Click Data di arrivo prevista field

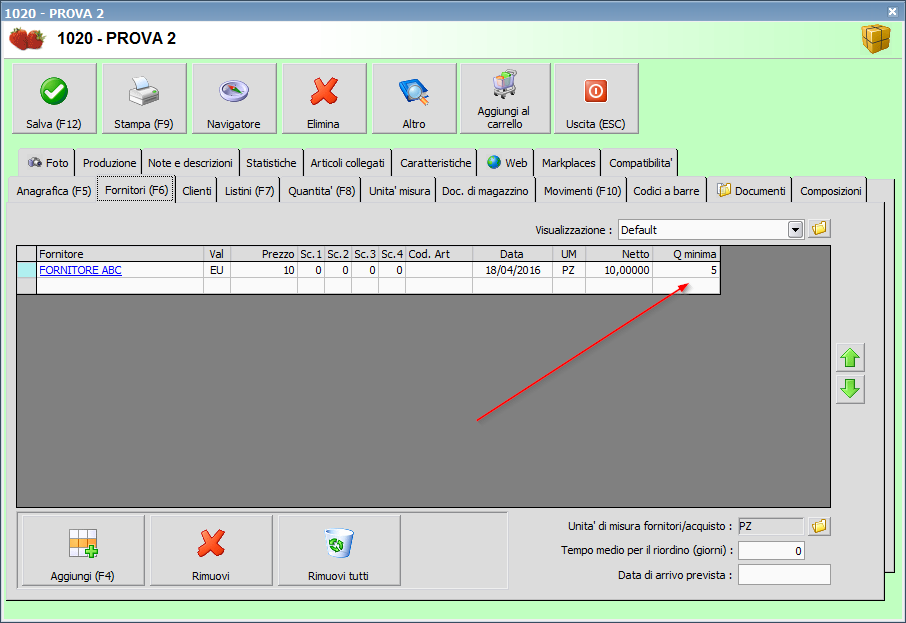784,575
